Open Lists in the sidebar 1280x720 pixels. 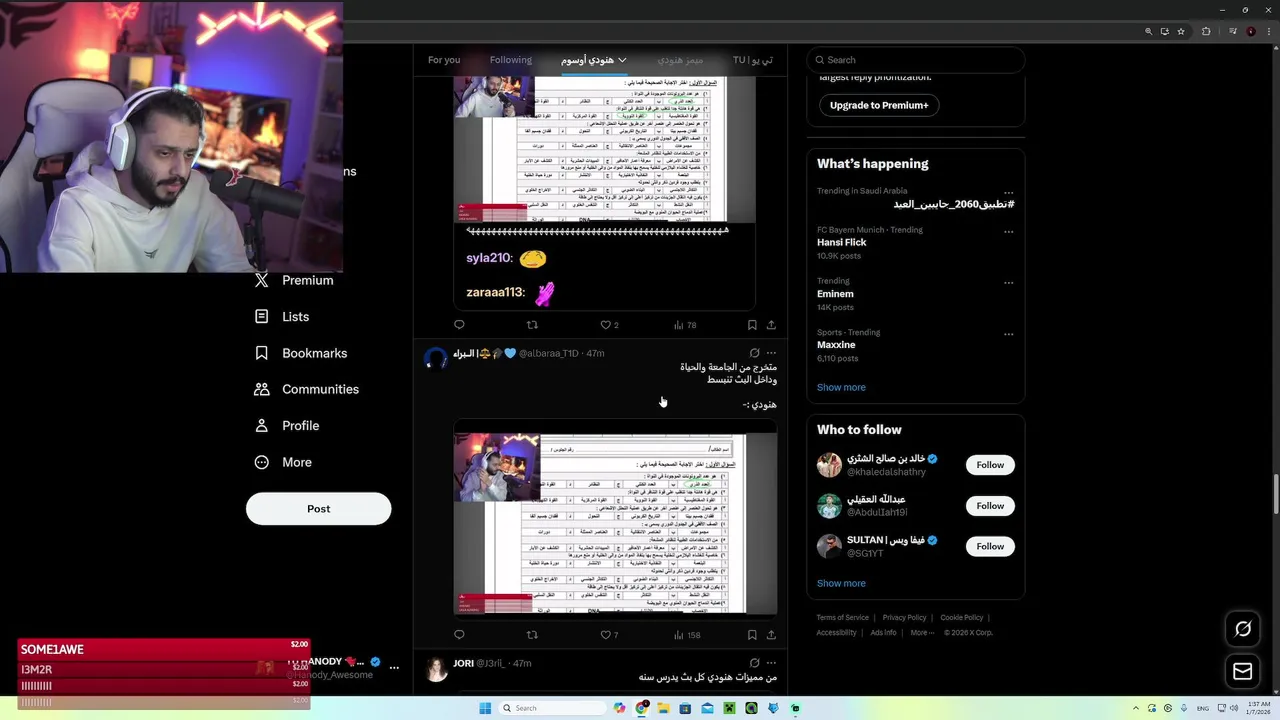tap(282, 316)
